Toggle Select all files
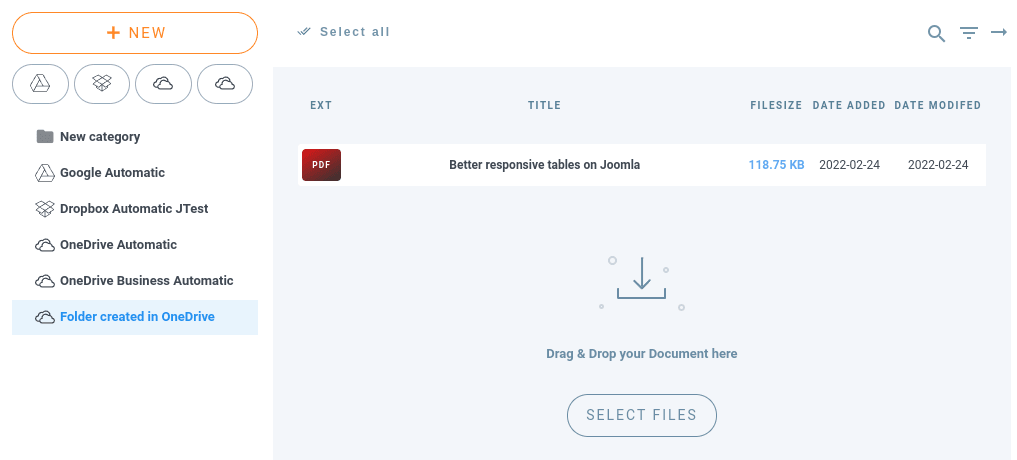The height and width of the screenshot is (460, 1017). 344,32
